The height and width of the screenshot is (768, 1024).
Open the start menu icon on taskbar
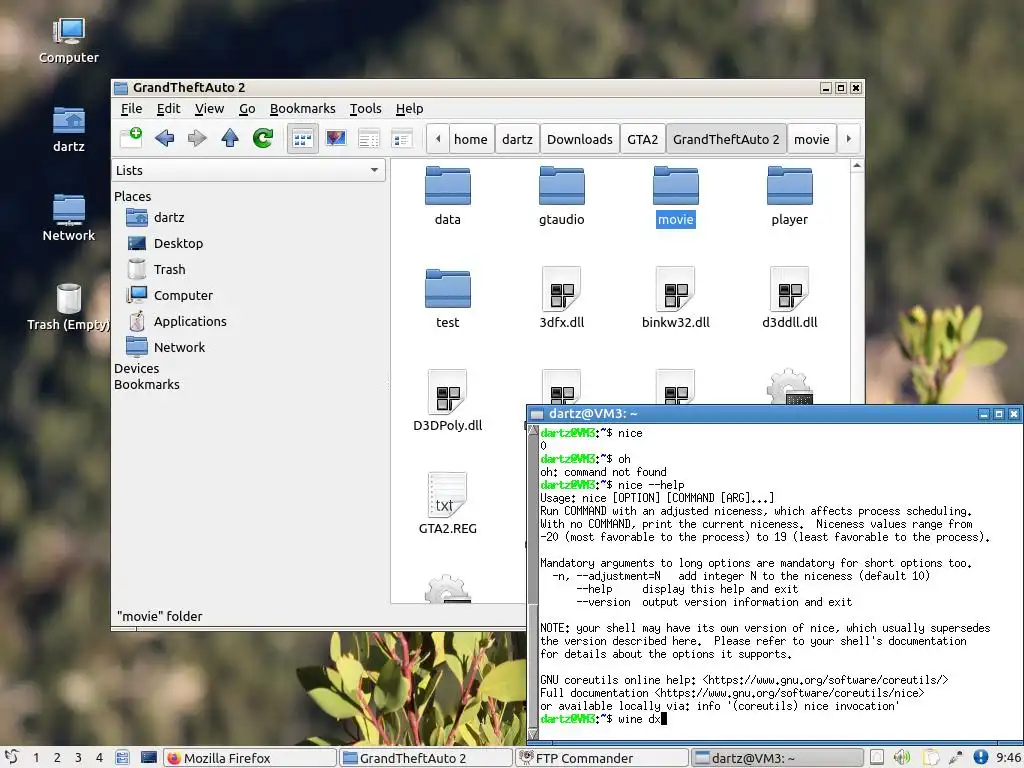coord(12,758)
